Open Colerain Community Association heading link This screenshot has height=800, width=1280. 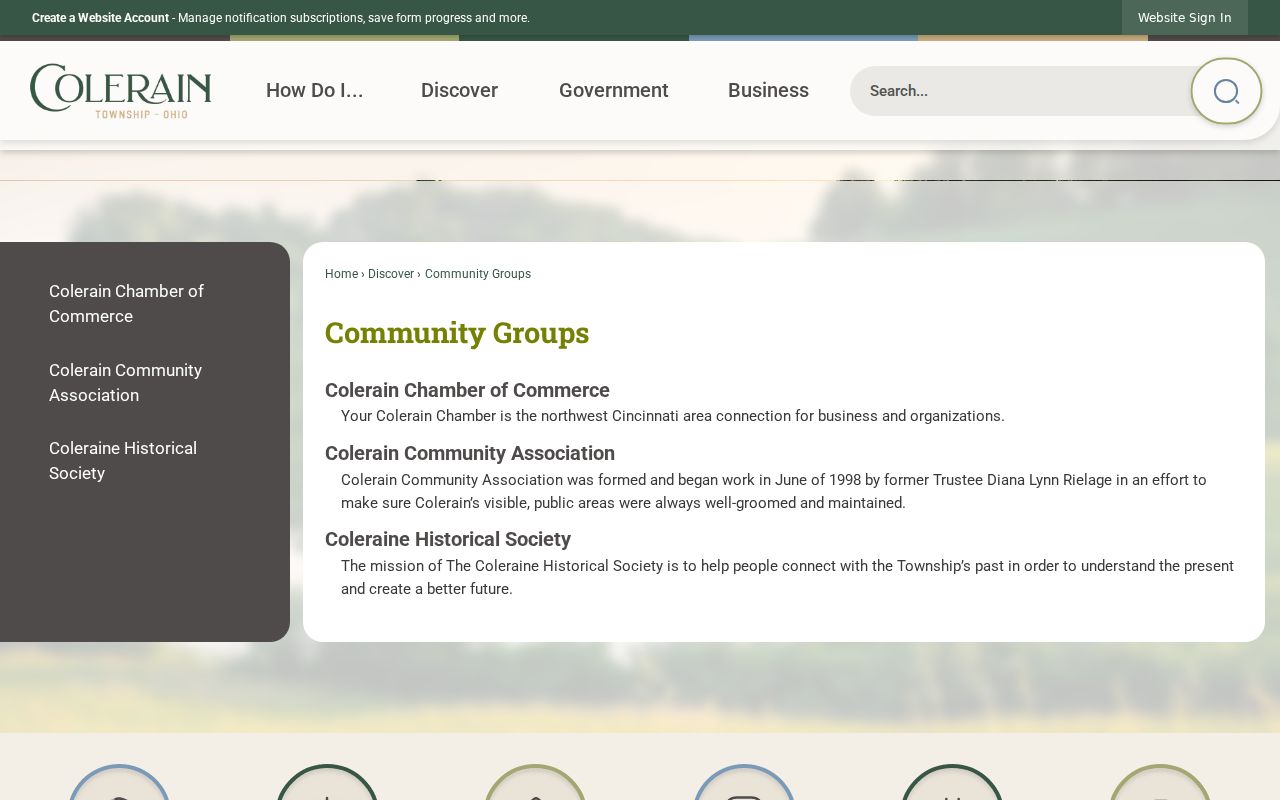470,453
